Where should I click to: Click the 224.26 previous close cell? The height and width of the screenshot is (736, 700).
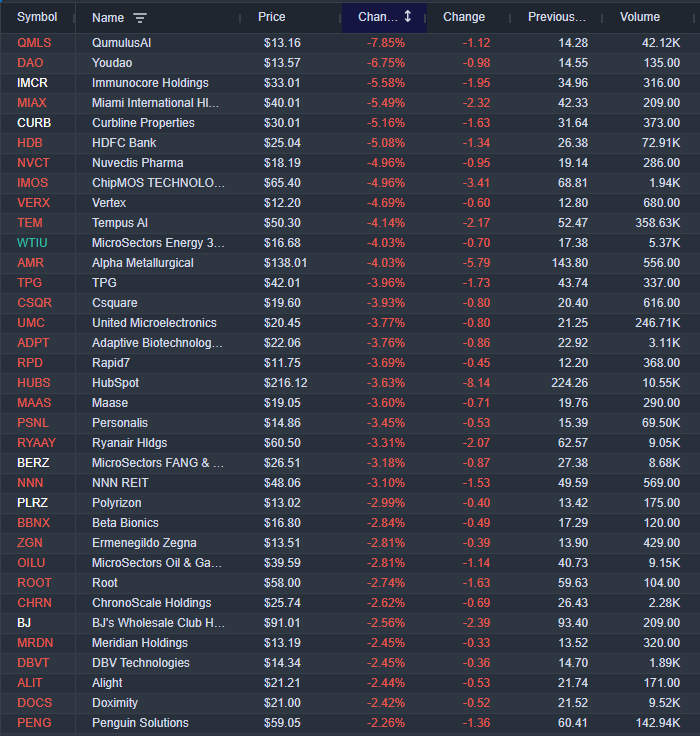tap(569, 383)
